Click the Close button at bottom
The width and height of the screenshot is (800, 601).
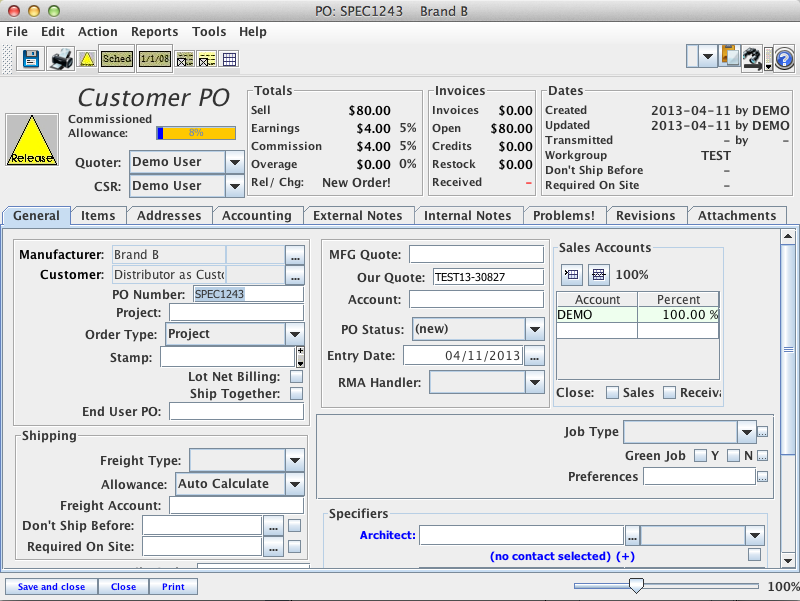tap(123, 587)
